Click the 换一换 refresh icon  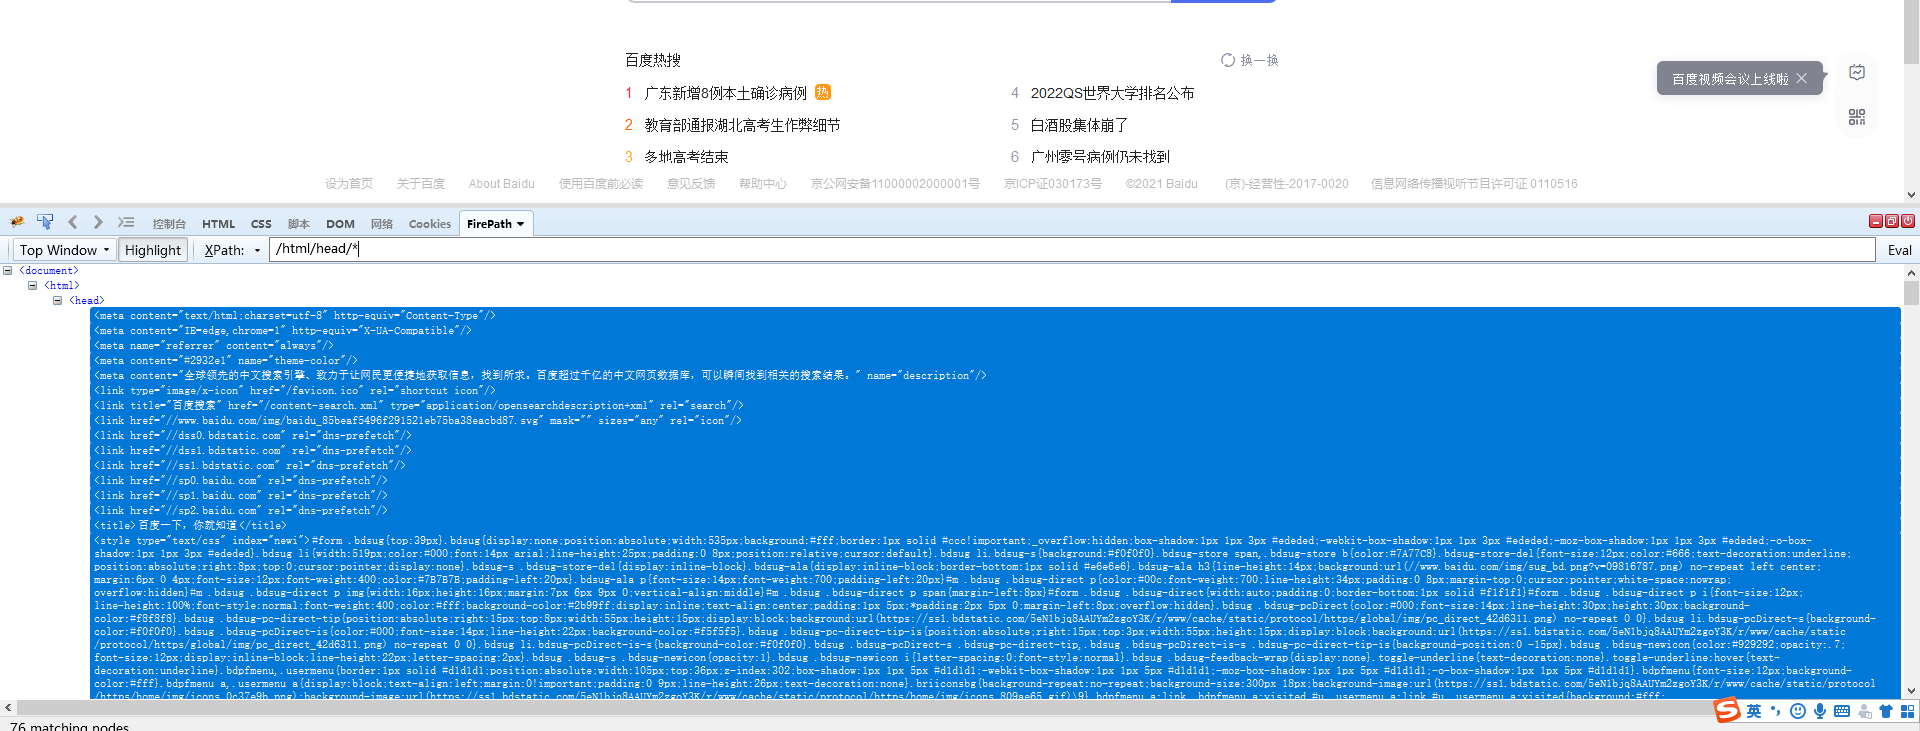pos(1228,60)
